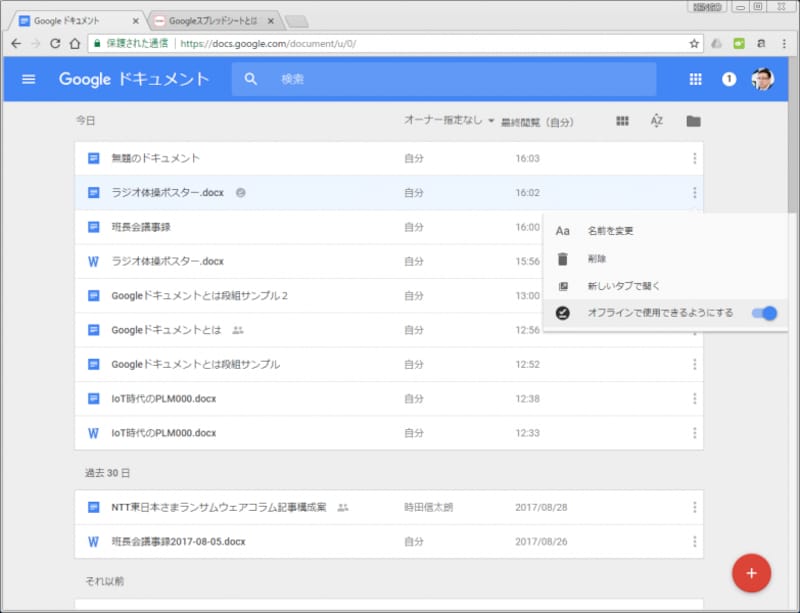Open options menu for 無題のドキュメント
This screenshot has height=613, width=800.
pos(695,157)
